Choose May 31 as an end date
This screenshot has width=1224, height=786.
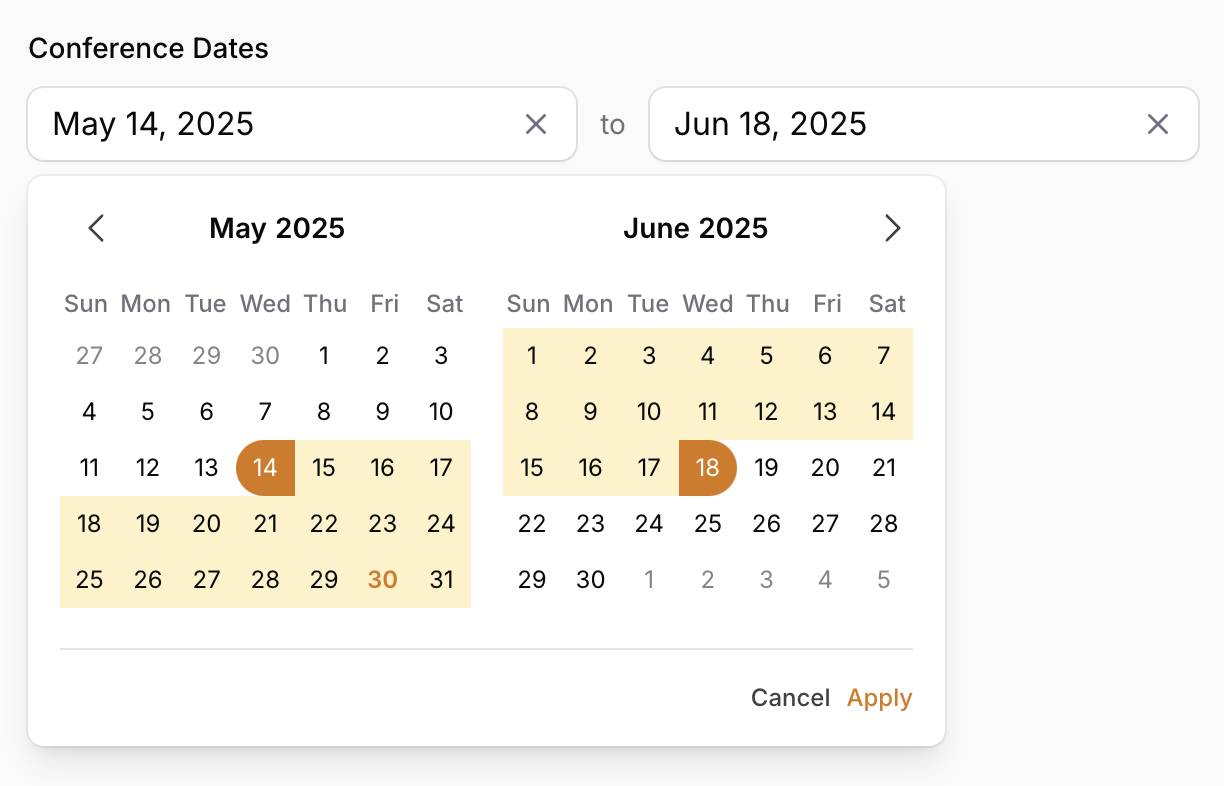[442, 579]
